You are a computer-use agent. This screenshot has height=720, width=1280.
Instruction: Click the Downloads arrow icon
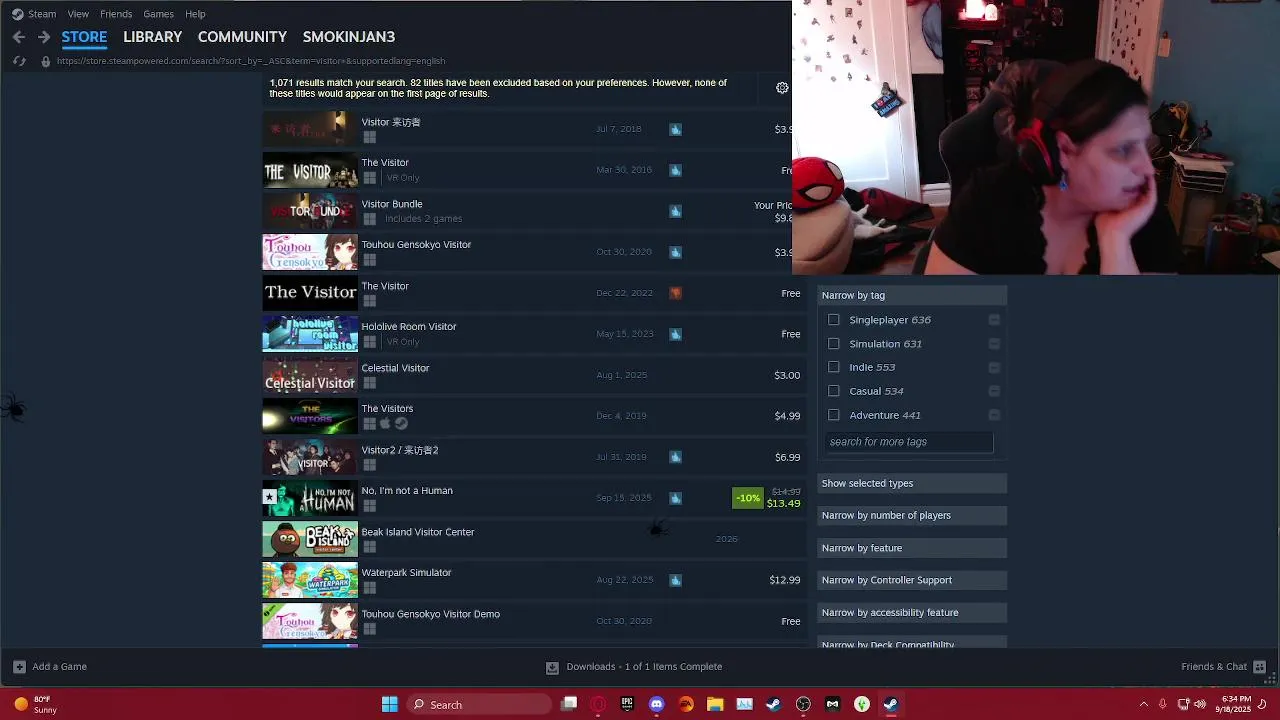[x=552, y=667]
